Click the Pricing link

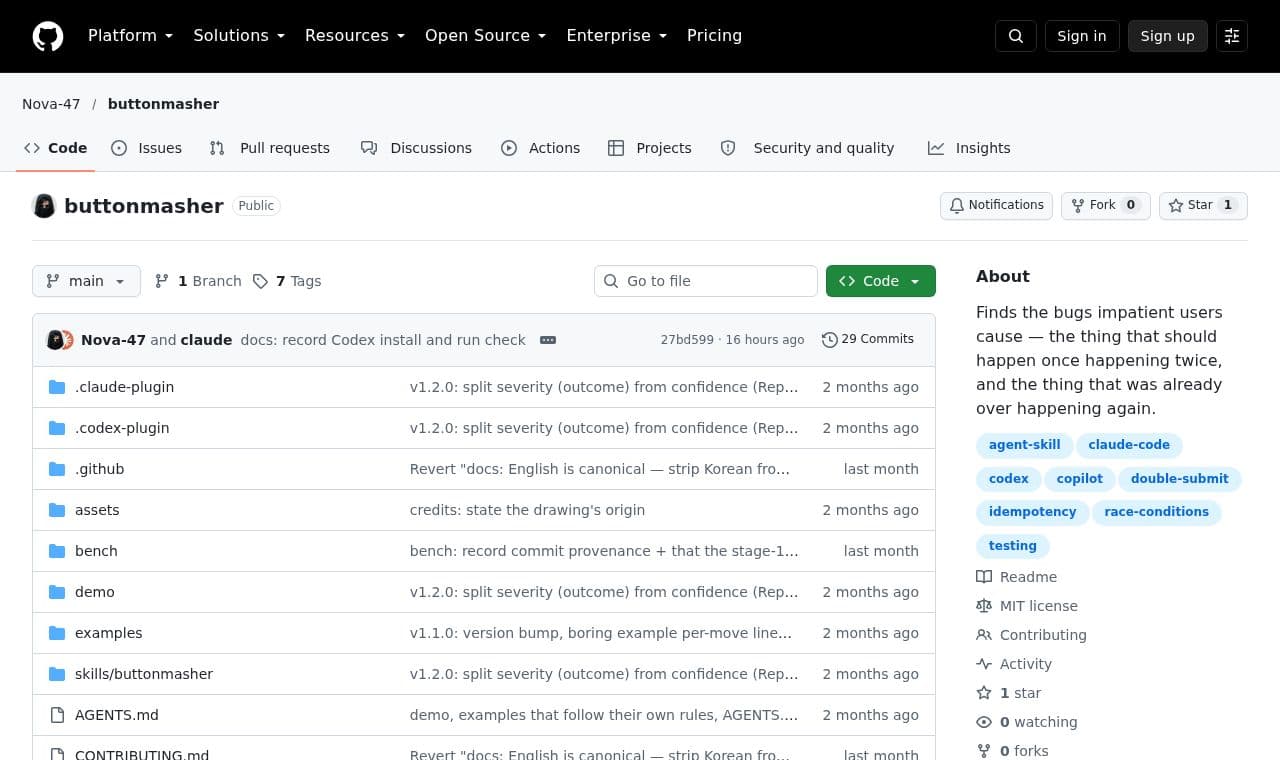[x=714, y=36]
